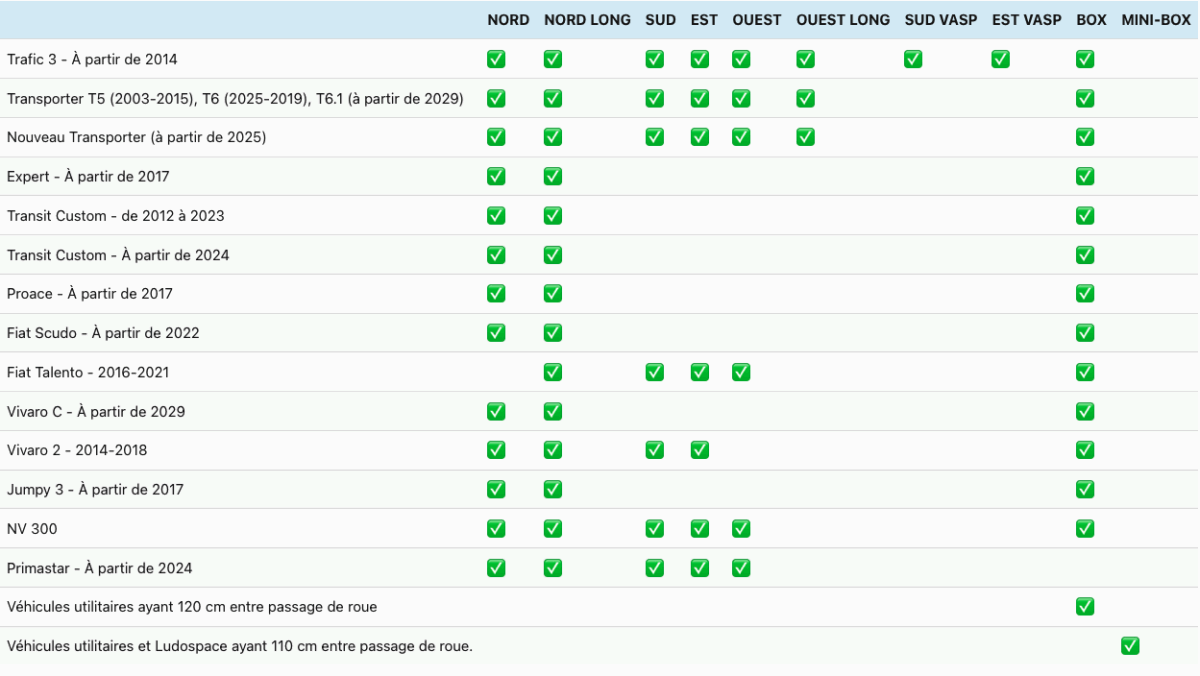Click NV 300 check mark under OUEST
This screenshot has width=1200, height=676.
pyautogui.click(x=741, y=528)
